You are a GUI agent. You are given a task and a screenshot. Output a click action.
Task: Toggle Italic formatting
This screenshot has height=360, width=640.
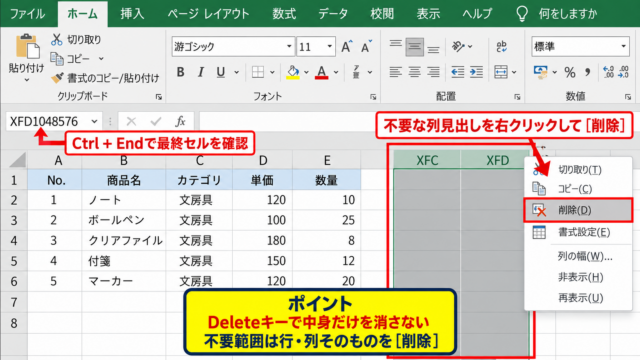coord(200,72)
